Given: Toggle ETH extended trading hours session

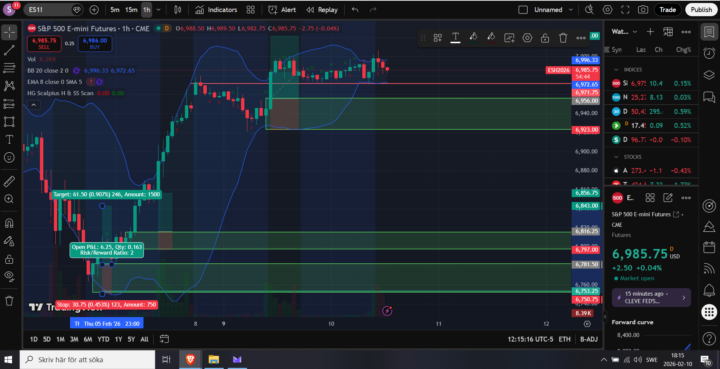Looking at the screenshot, I should click(x=564, y=339).
